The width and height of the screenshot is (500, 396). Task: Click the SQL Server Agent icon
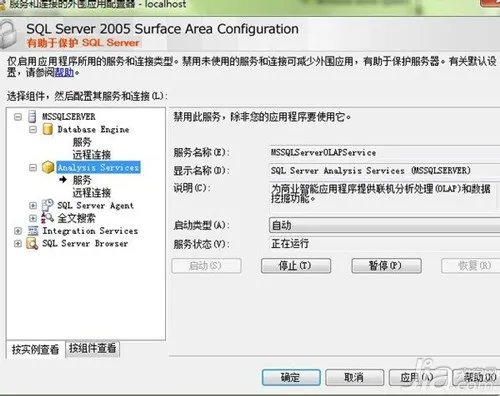coord(47,205)
